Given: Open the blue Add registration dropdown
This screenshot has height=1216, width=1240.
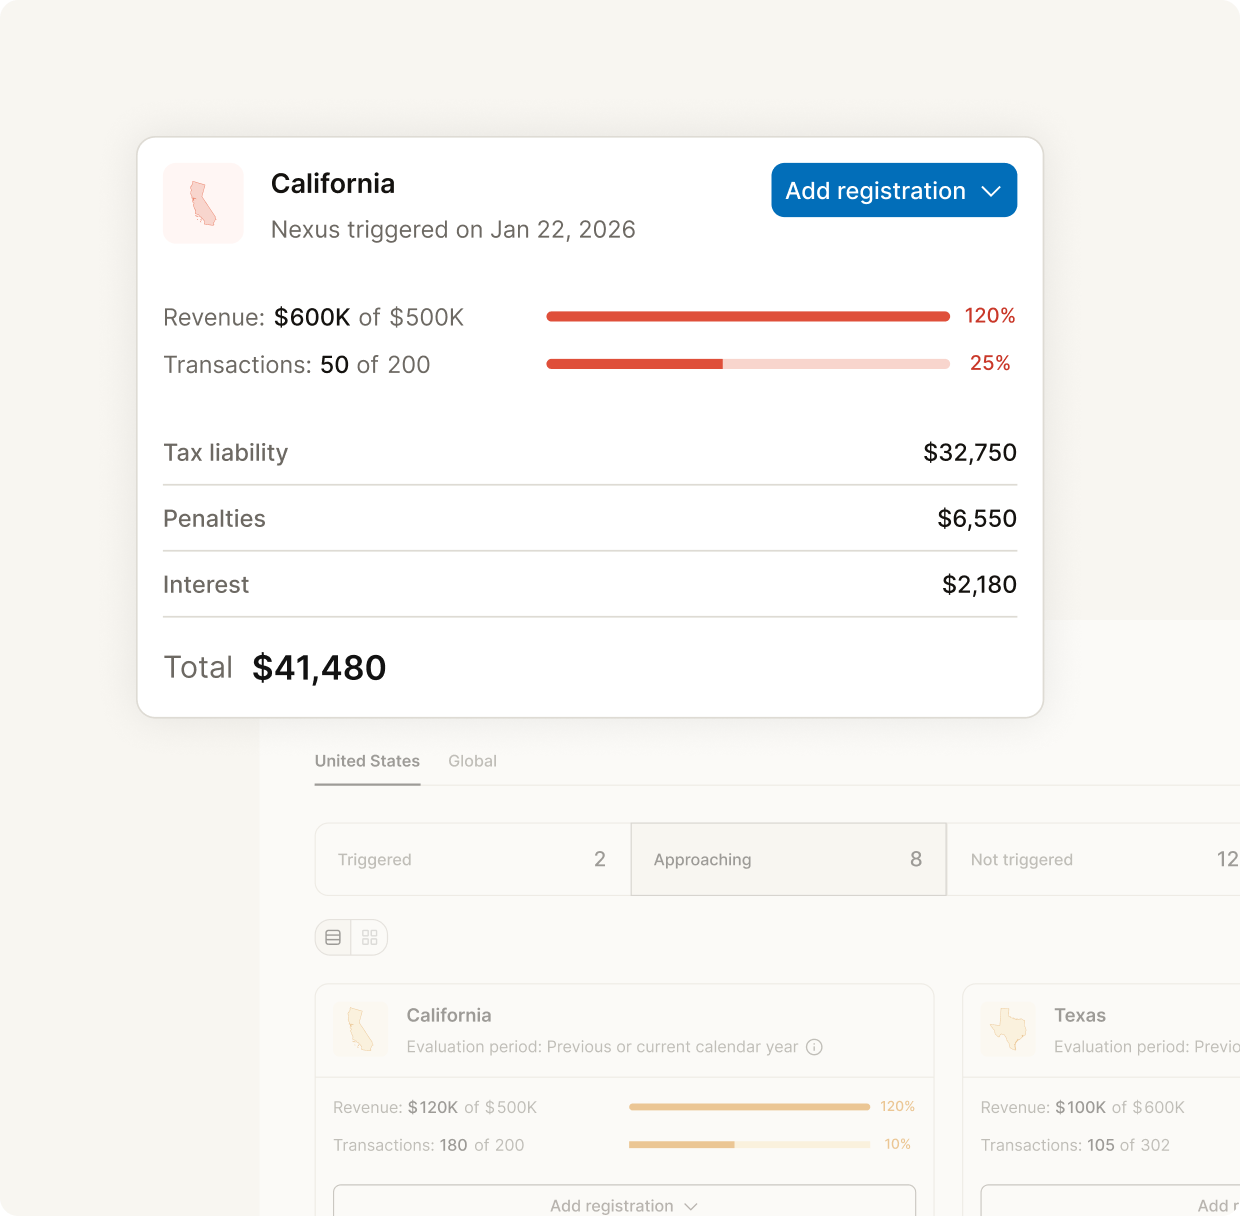Looking at the screenshot, I should coord(875,190).
